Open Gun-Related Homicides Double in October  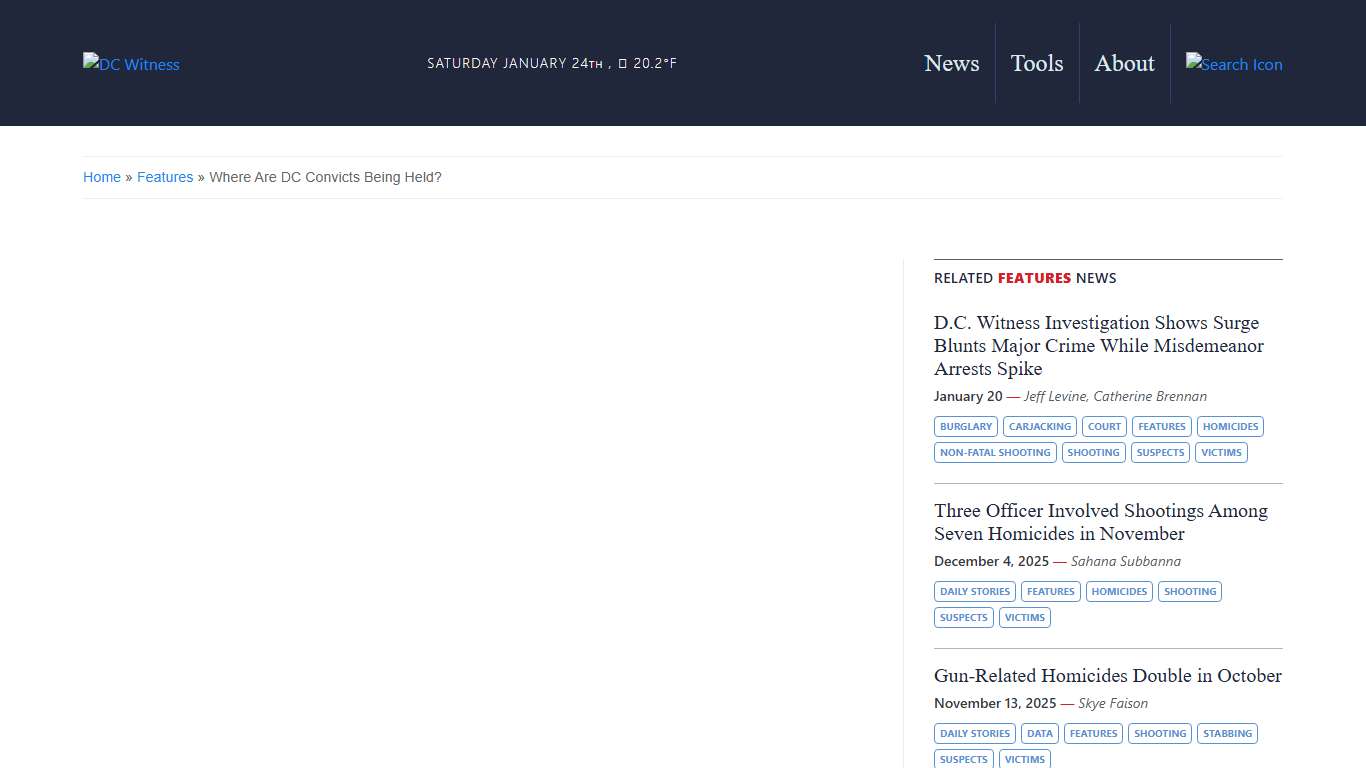point(1107,676)
